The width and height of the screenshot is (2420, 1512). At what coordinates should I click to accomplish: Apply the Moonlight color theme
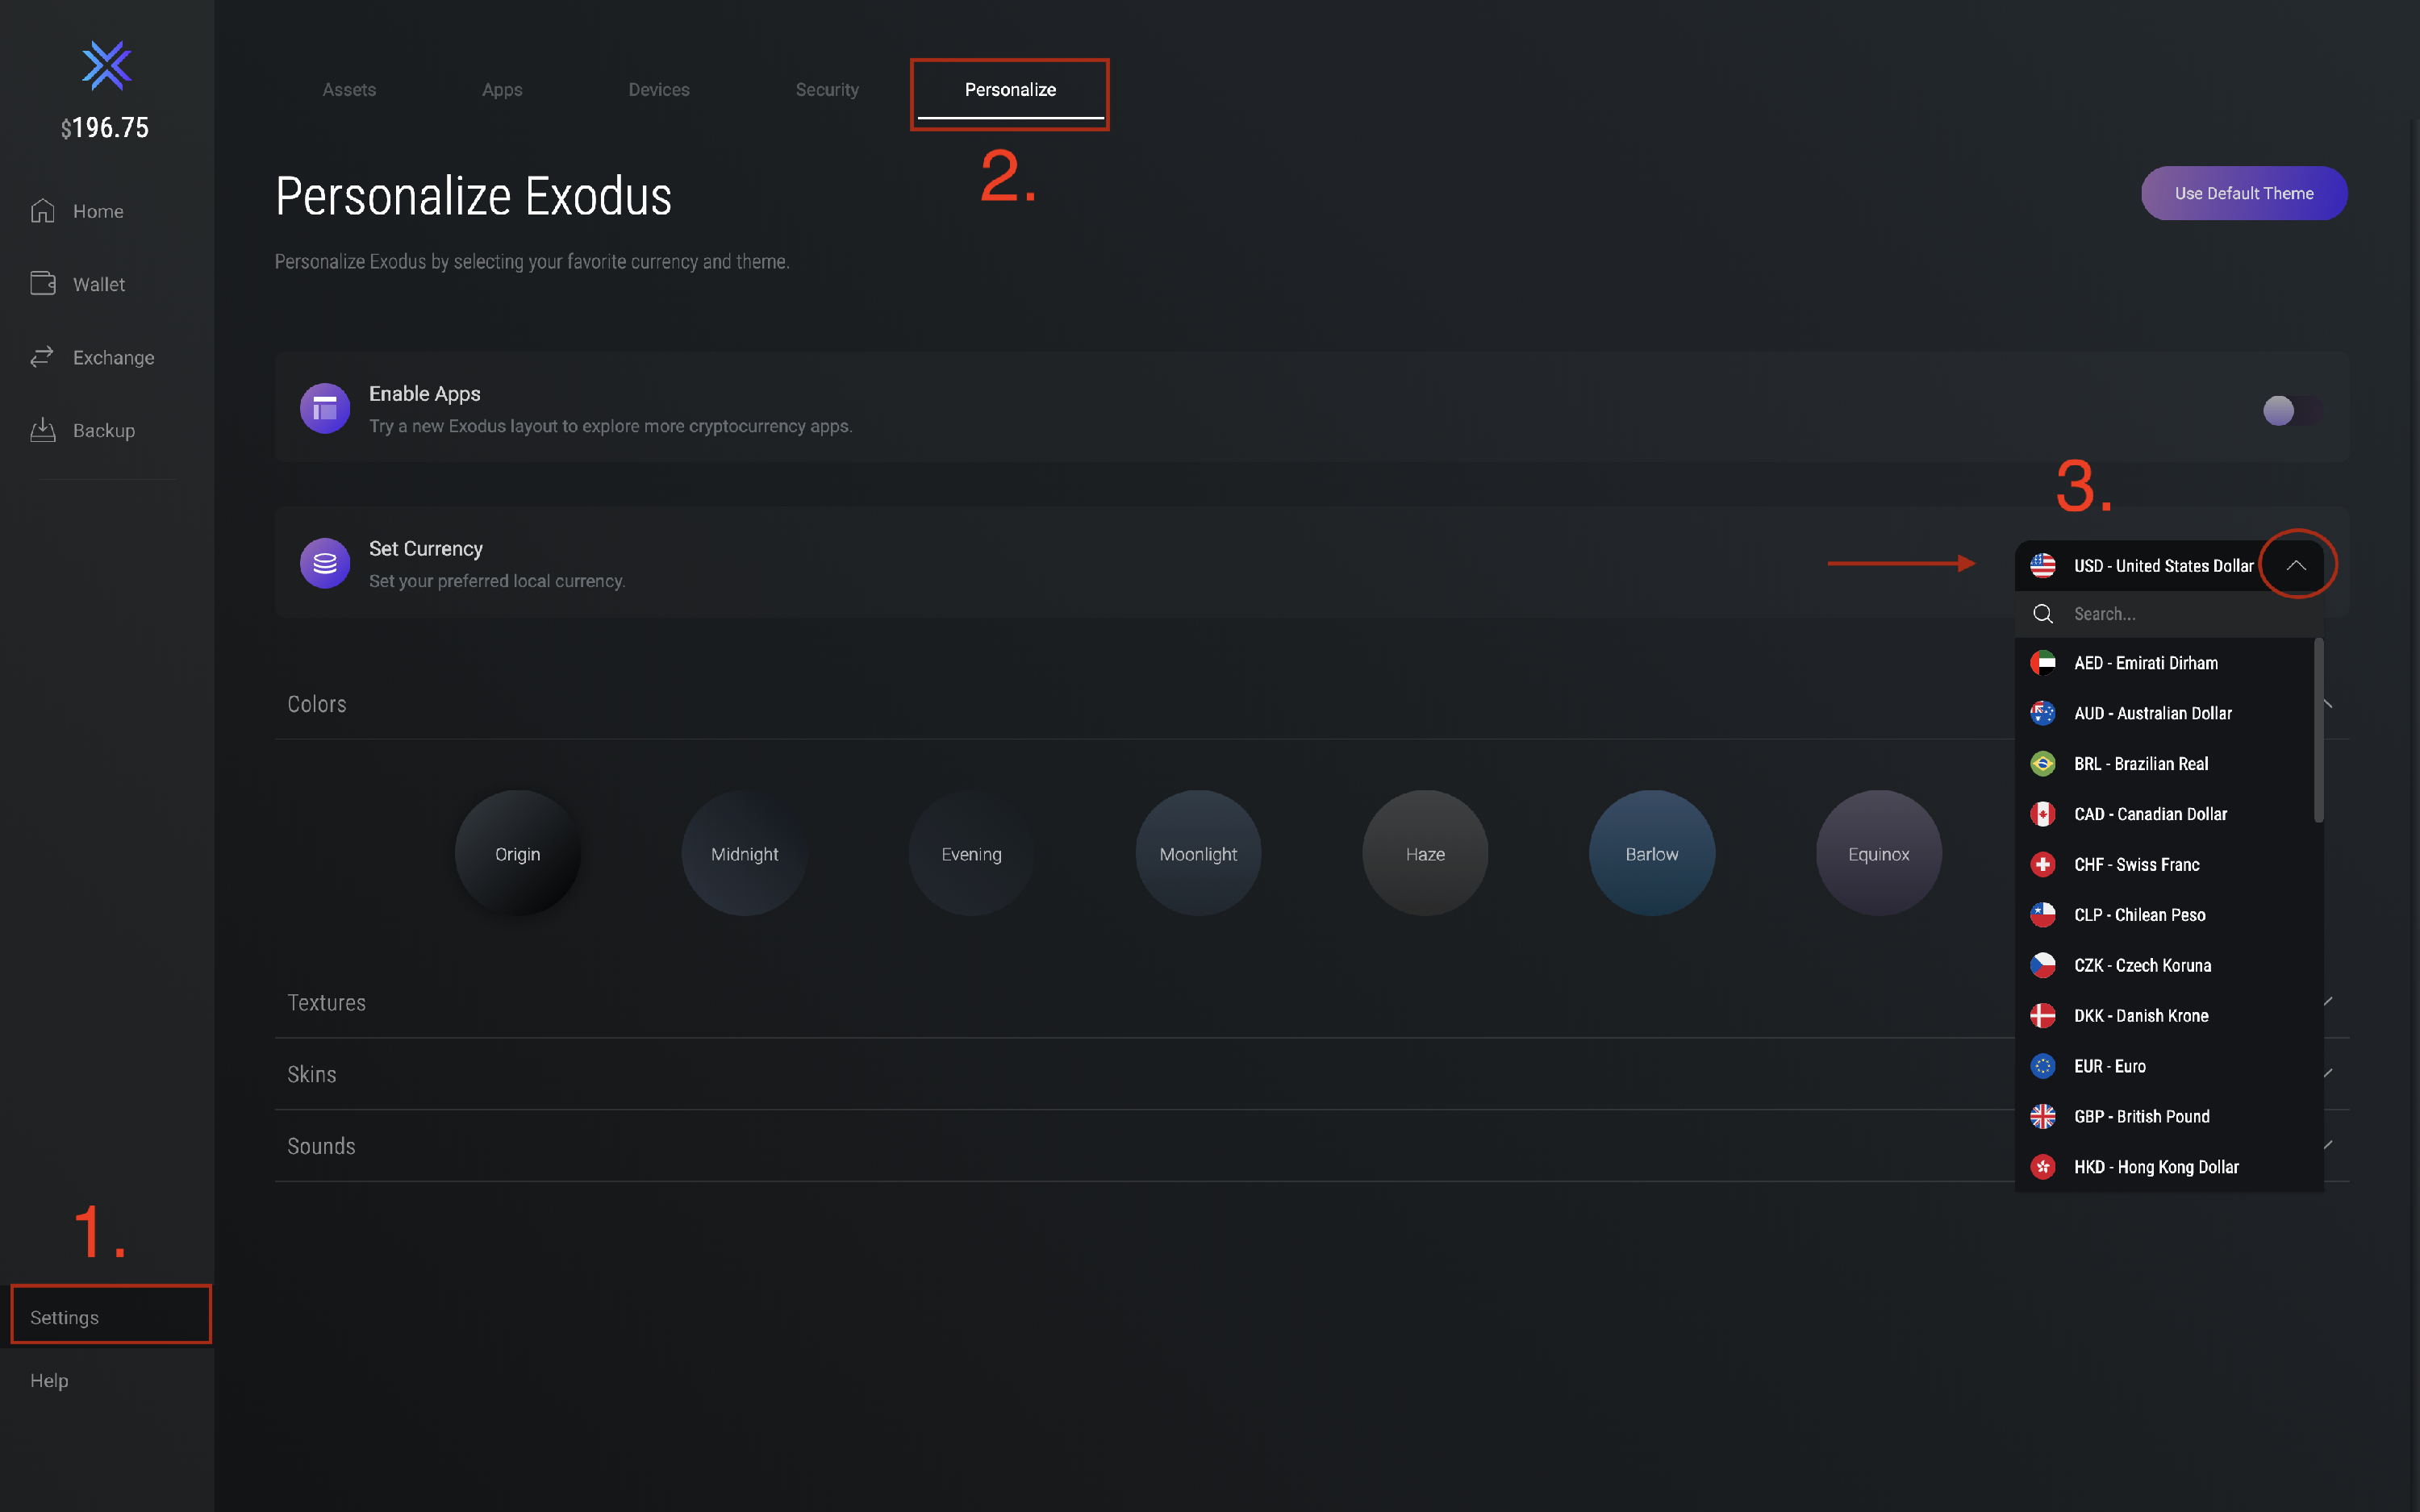click(x=1198, y=853)
